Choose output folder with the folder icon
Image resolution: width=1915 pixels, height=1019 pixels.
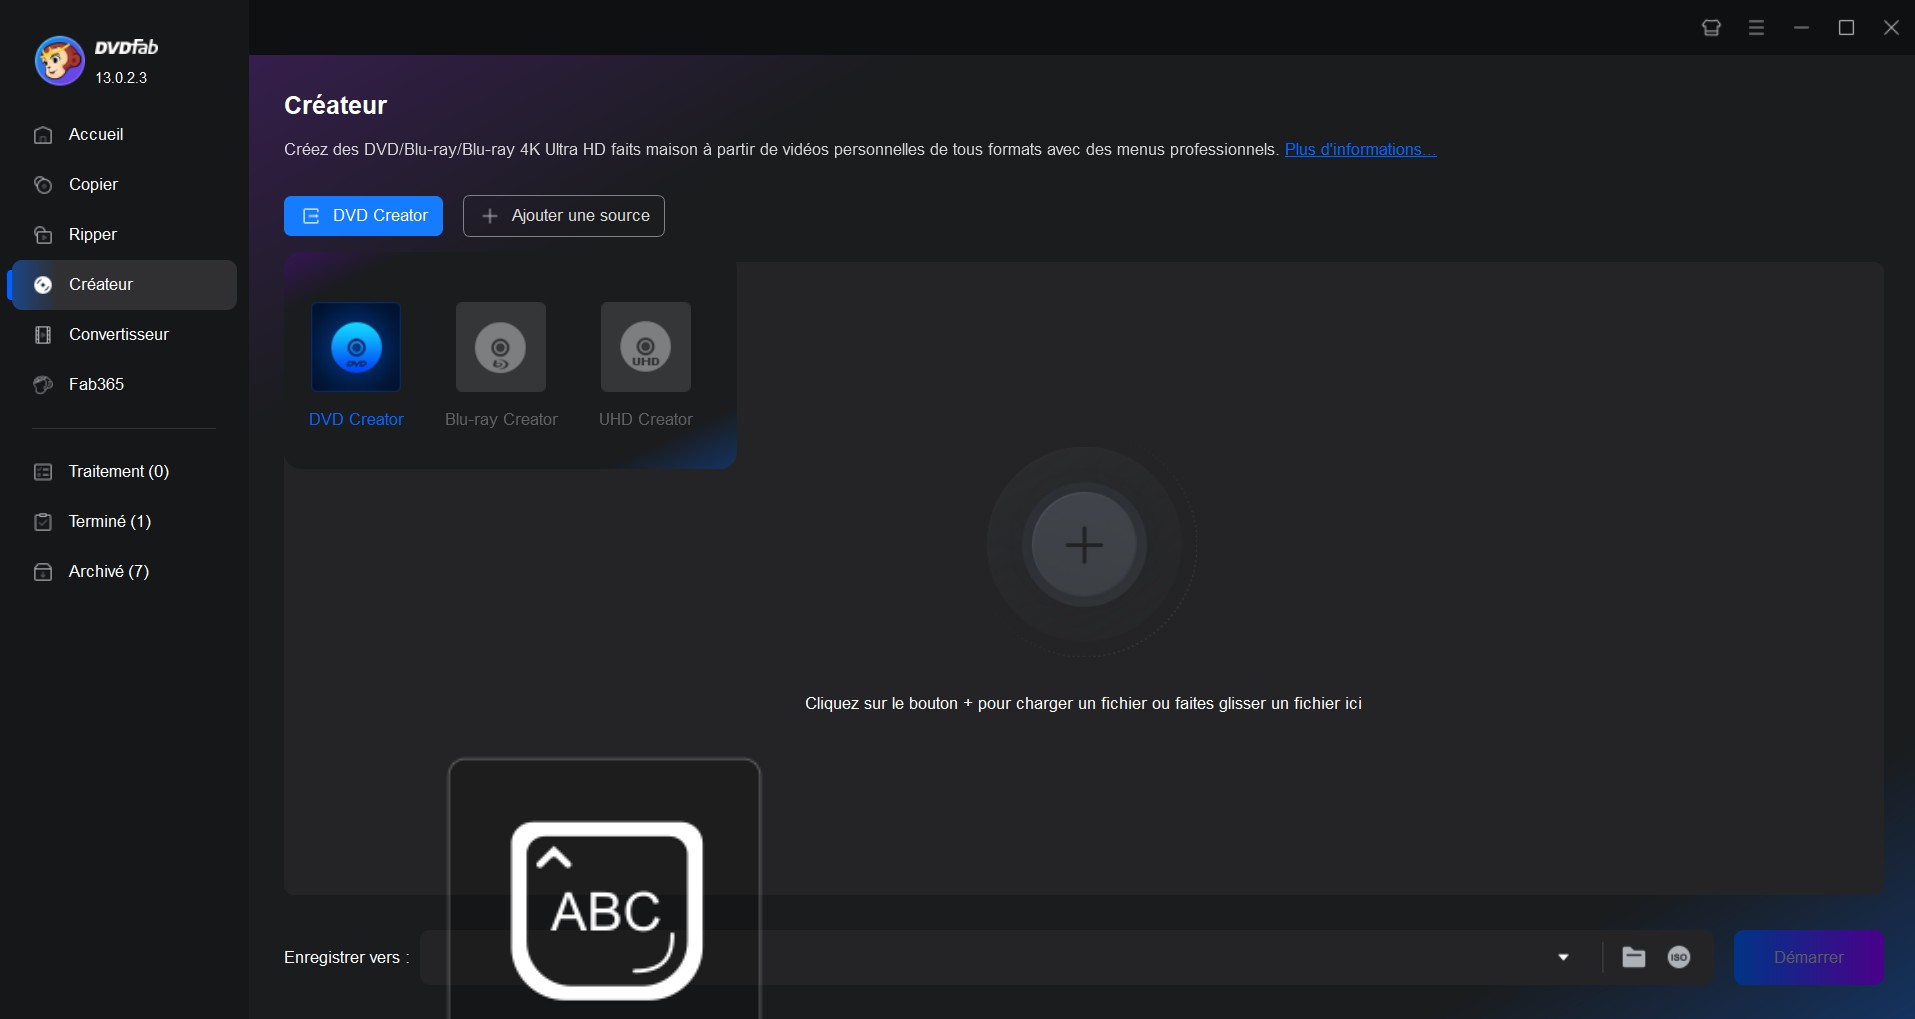(x=1634, y=958)
